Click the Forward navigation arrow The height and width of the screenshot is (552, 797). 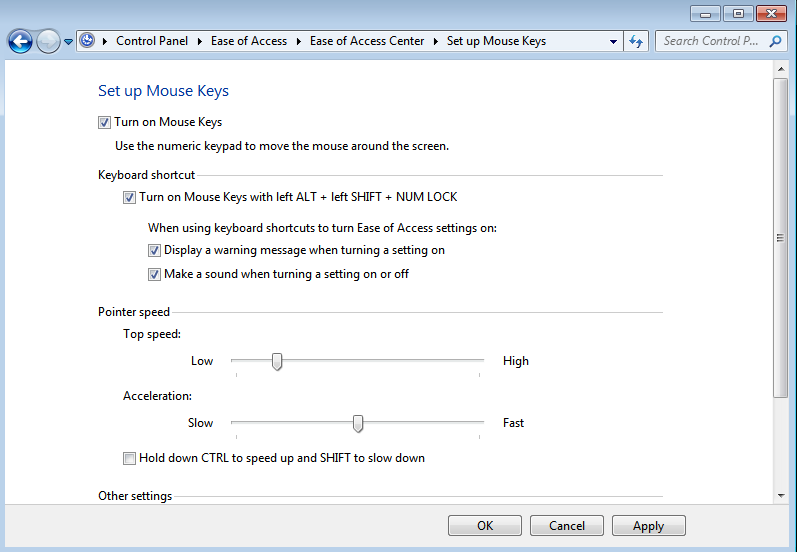click(48, 41)
